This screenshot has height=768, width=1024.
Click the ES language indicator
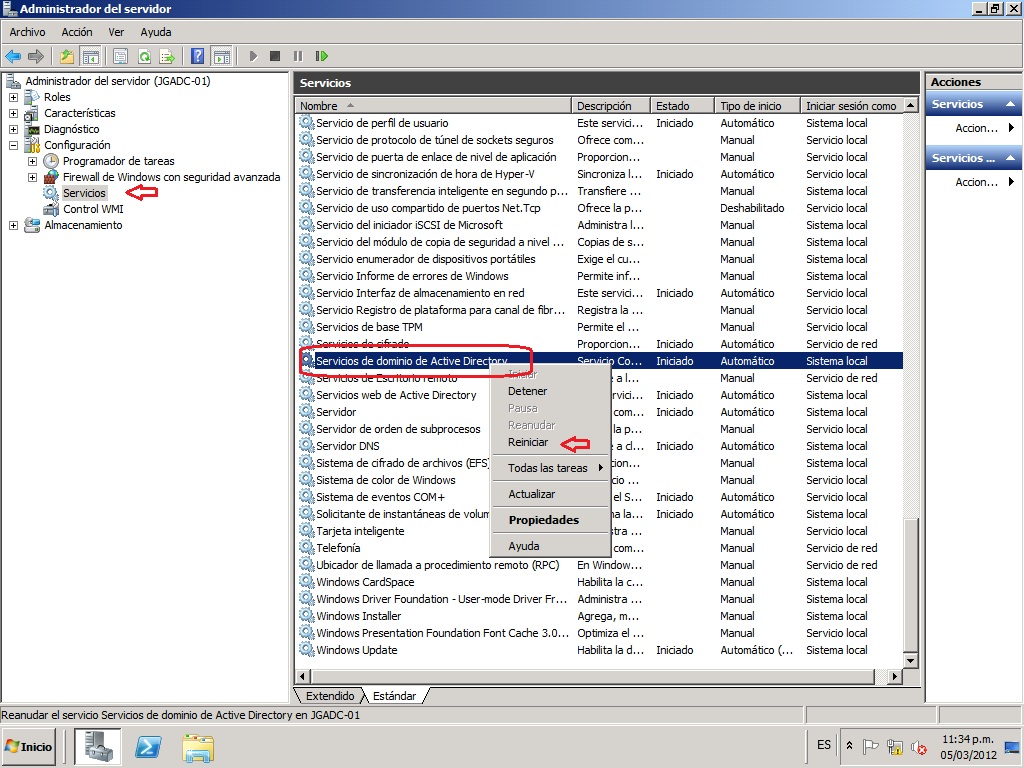(824, 745)
